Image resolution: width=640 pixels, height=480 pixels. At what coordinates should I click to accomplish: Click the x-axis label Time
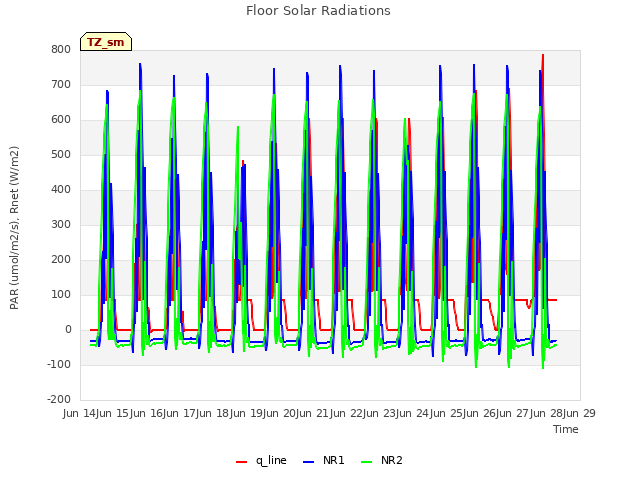(566, 429)
